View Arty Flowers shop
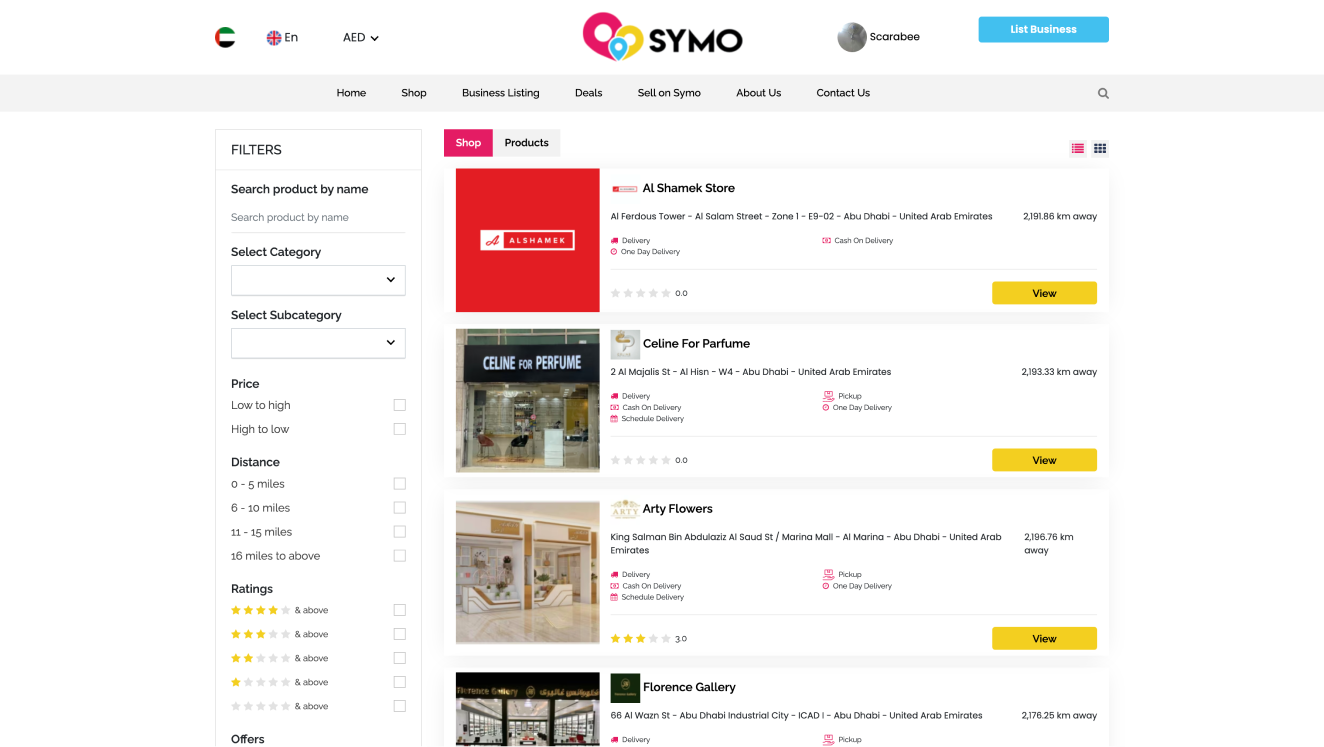 [x=1044, y=638]
